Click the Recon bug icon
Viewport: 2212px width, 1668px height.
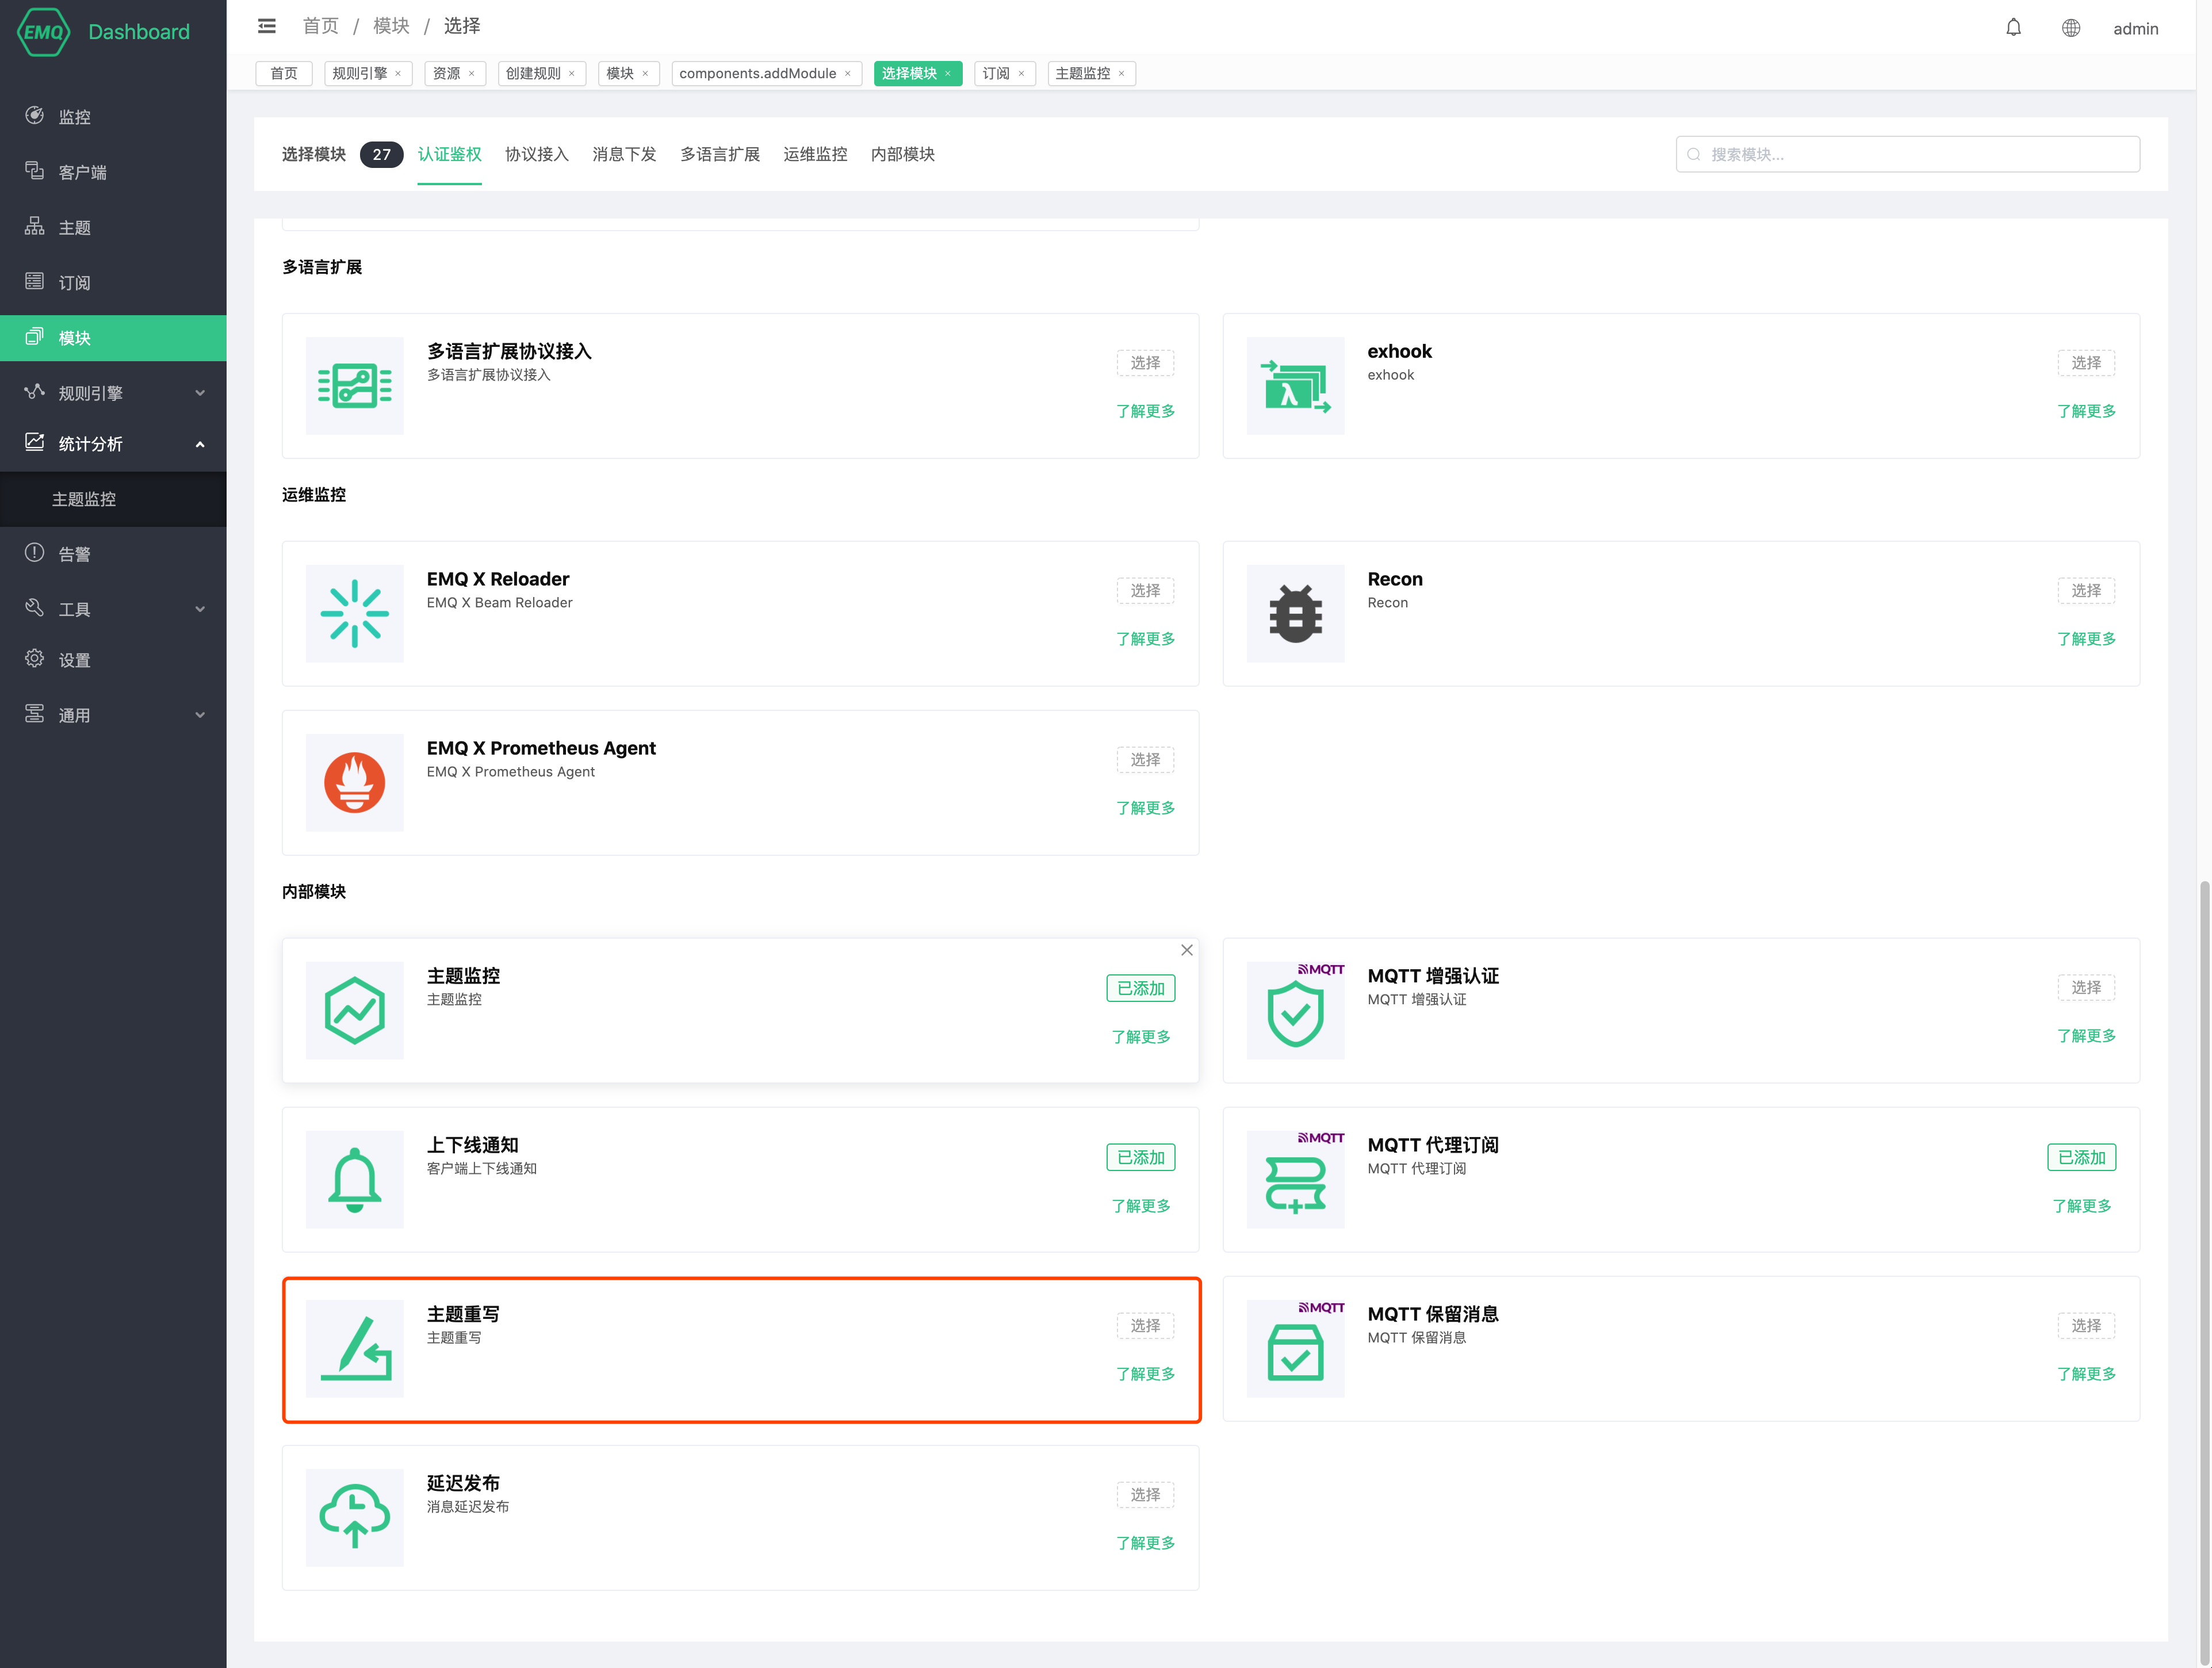[x=1295, y=613]
